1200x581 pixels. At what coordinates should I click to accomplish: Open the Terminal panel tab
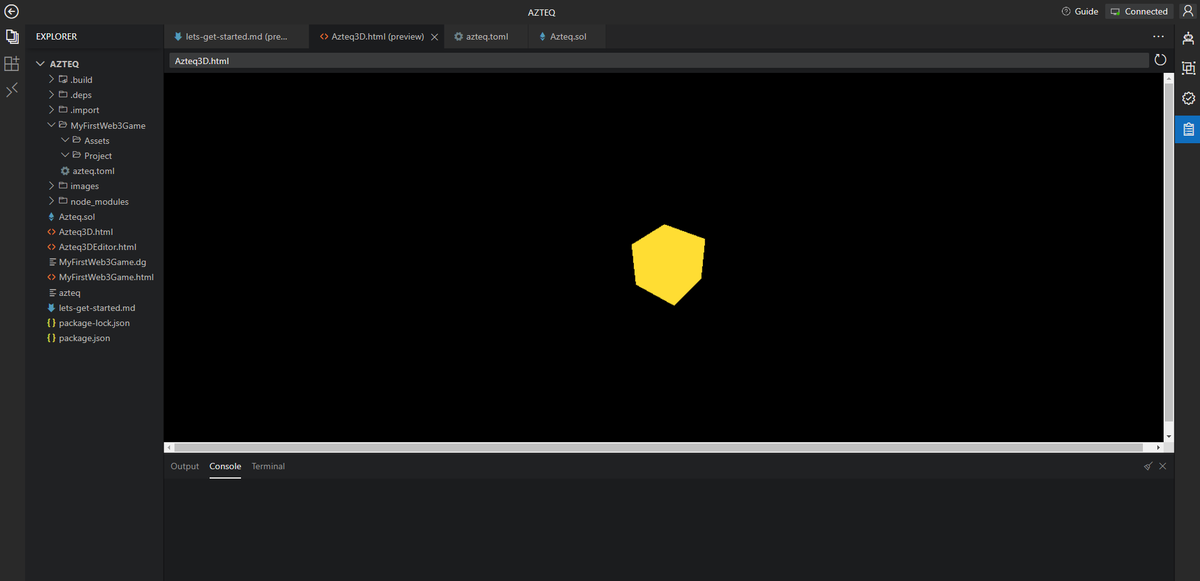tap(268, 466)
